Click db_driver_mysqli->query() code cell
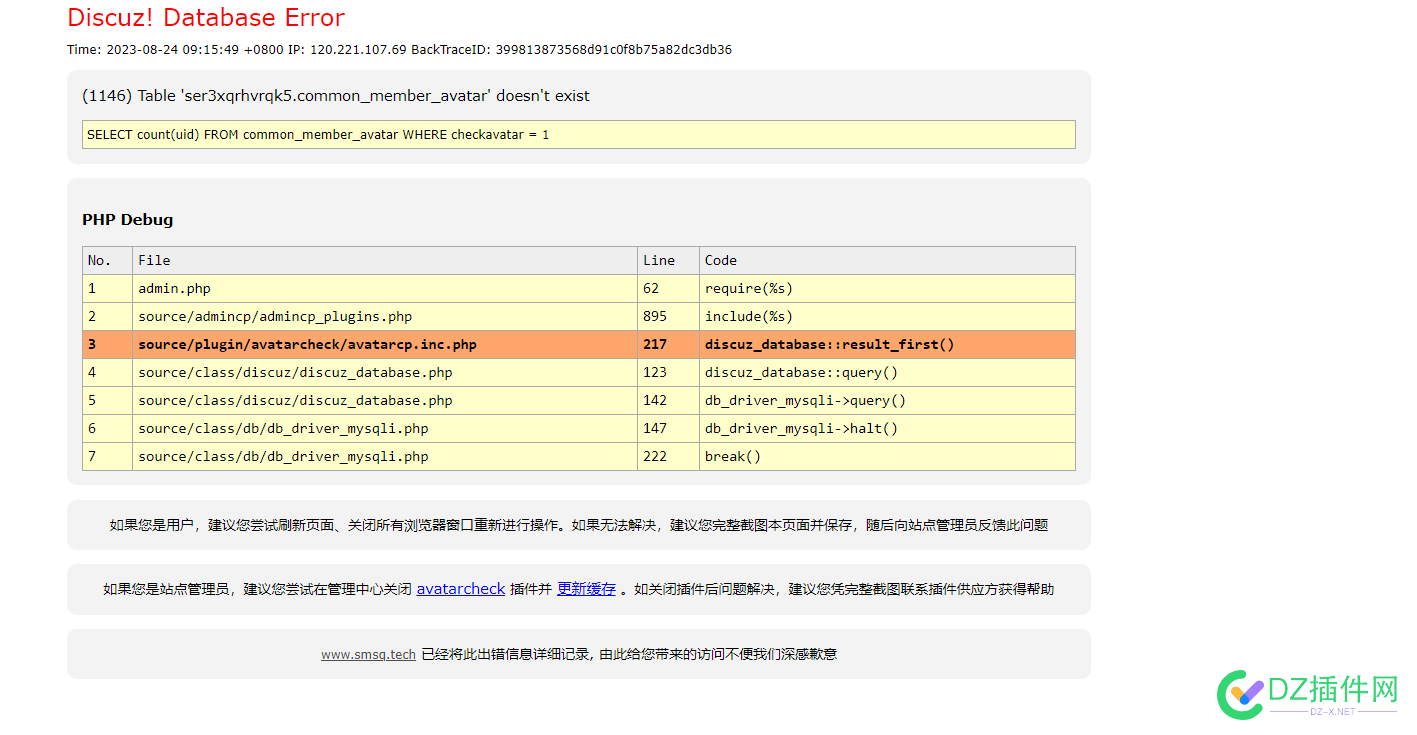The width and height of the screenshot is (1417, 735). [888, 400]
